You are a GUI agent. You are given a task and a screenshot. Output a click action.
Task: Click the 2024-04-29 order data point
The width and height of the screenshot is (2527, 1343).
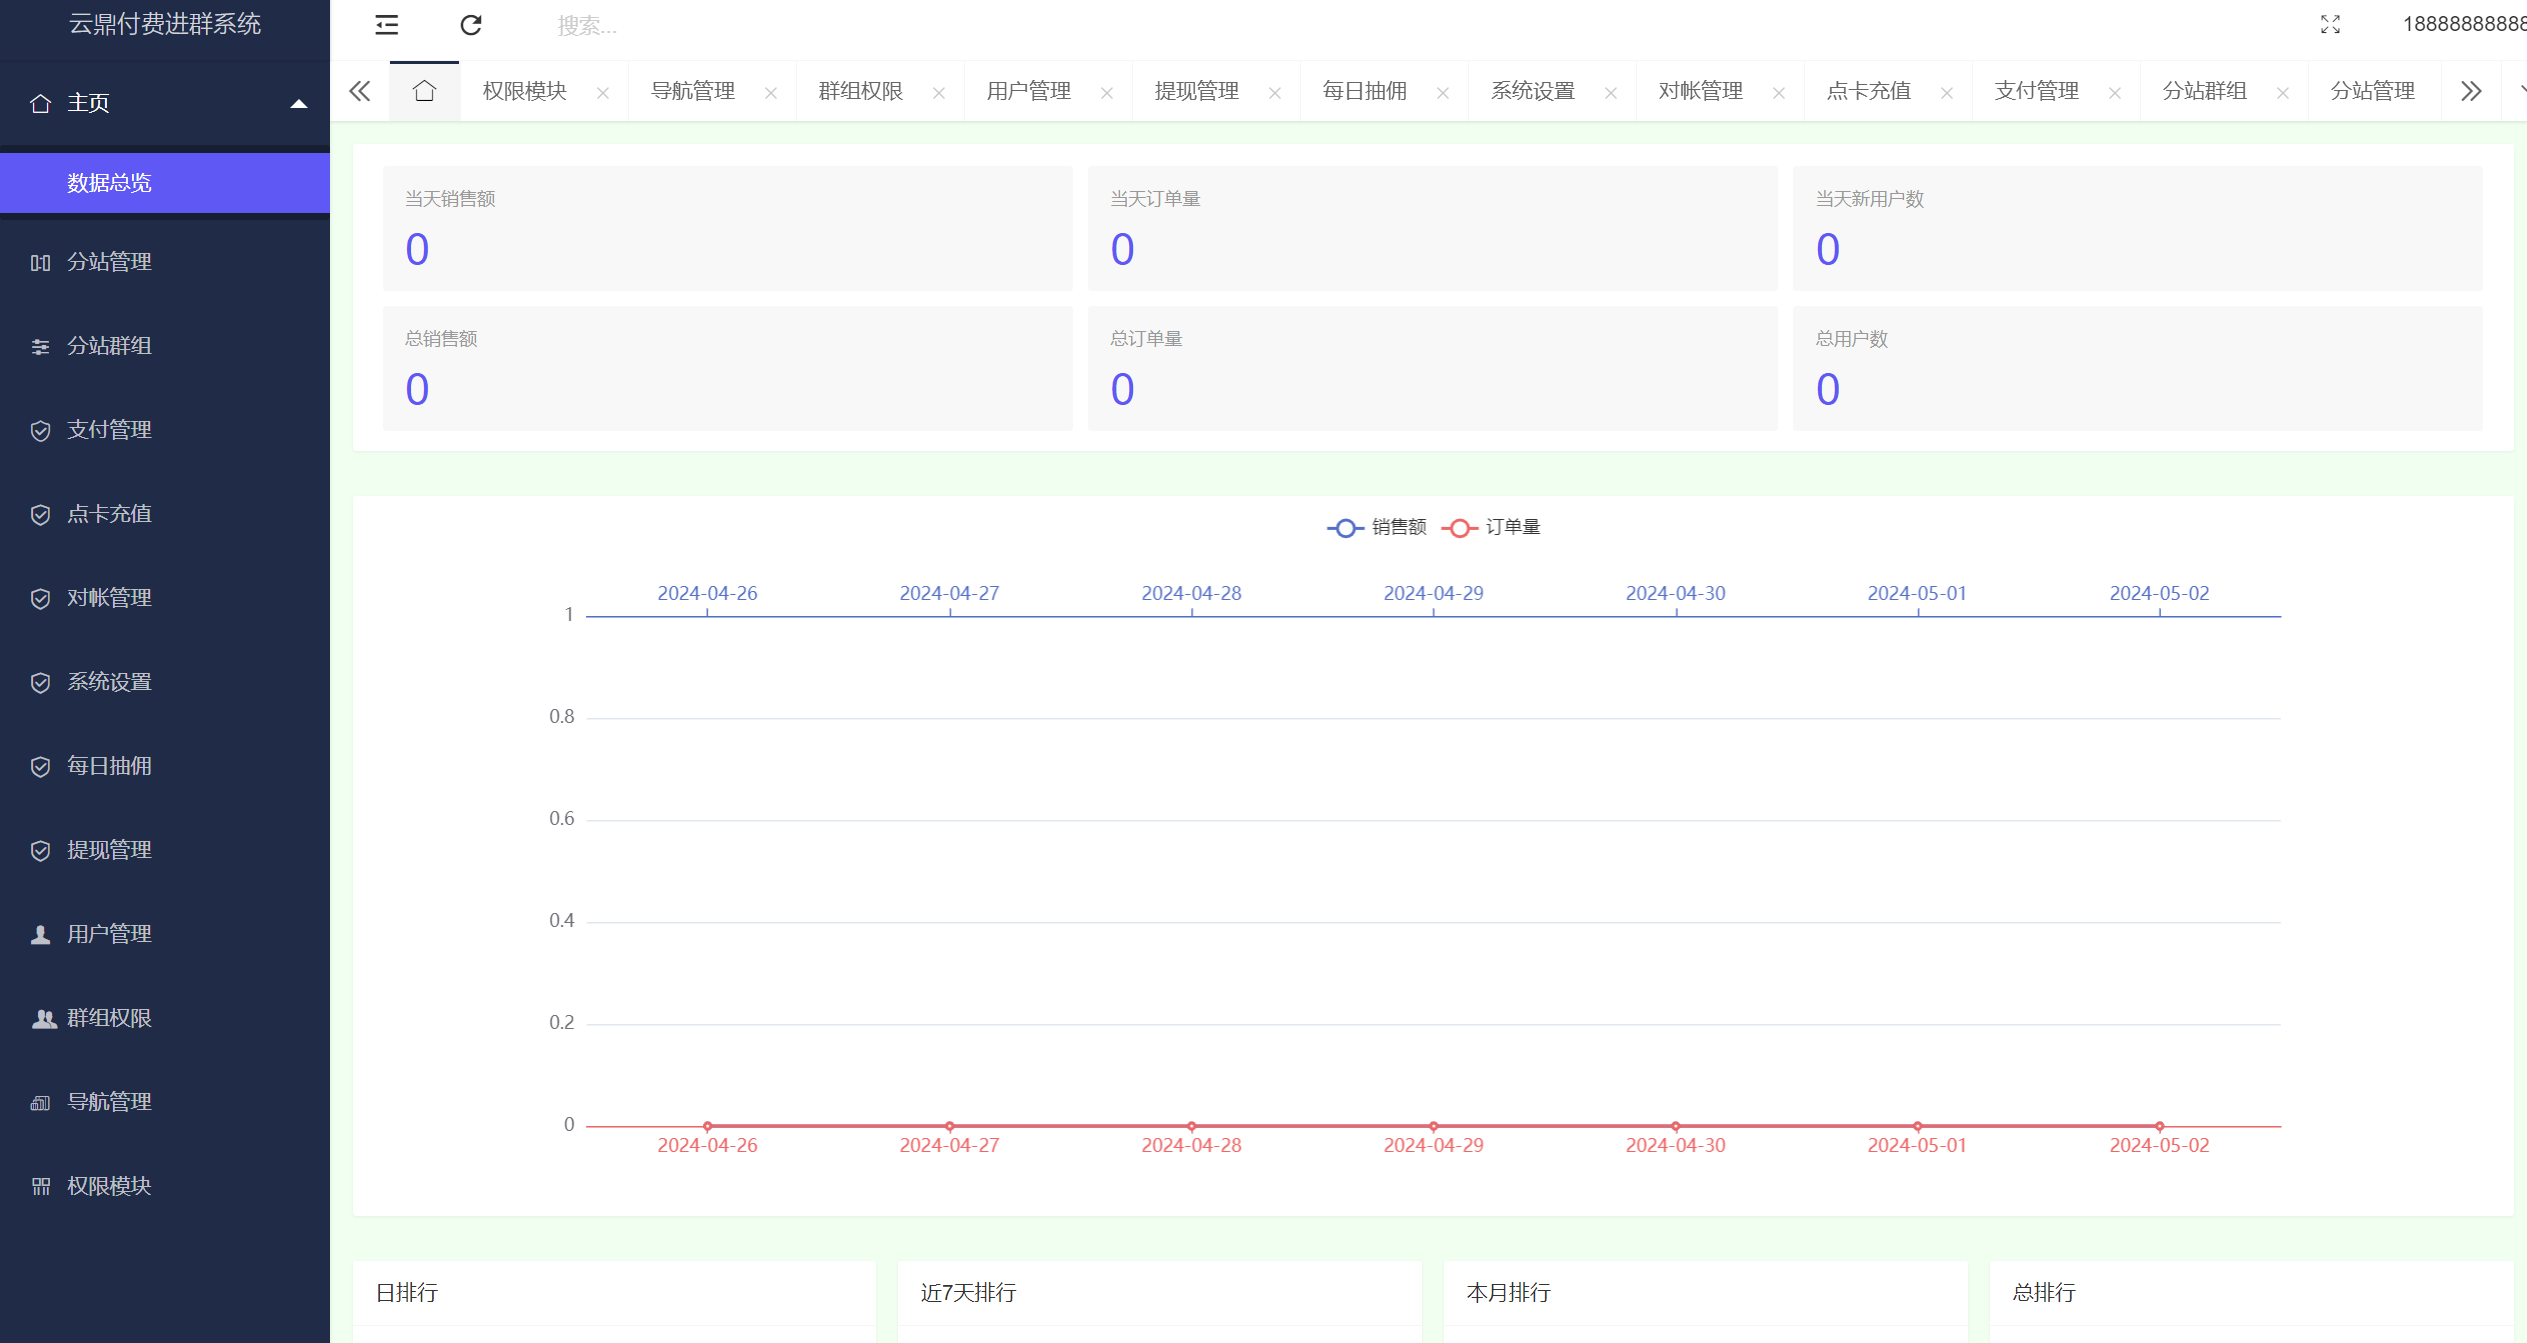pos(1433,1126)
